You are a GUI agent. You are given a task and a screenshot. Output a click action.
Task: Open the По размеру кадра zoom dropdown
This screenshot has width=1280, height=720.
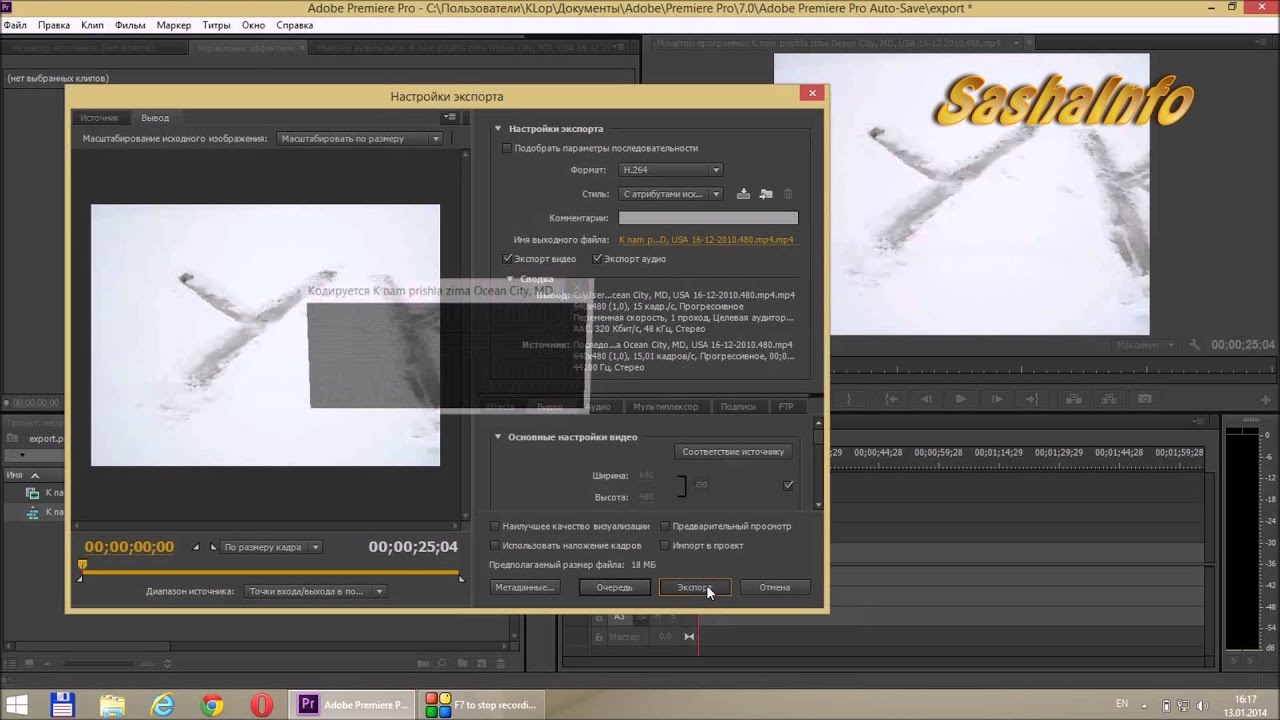tap(270, 547)
